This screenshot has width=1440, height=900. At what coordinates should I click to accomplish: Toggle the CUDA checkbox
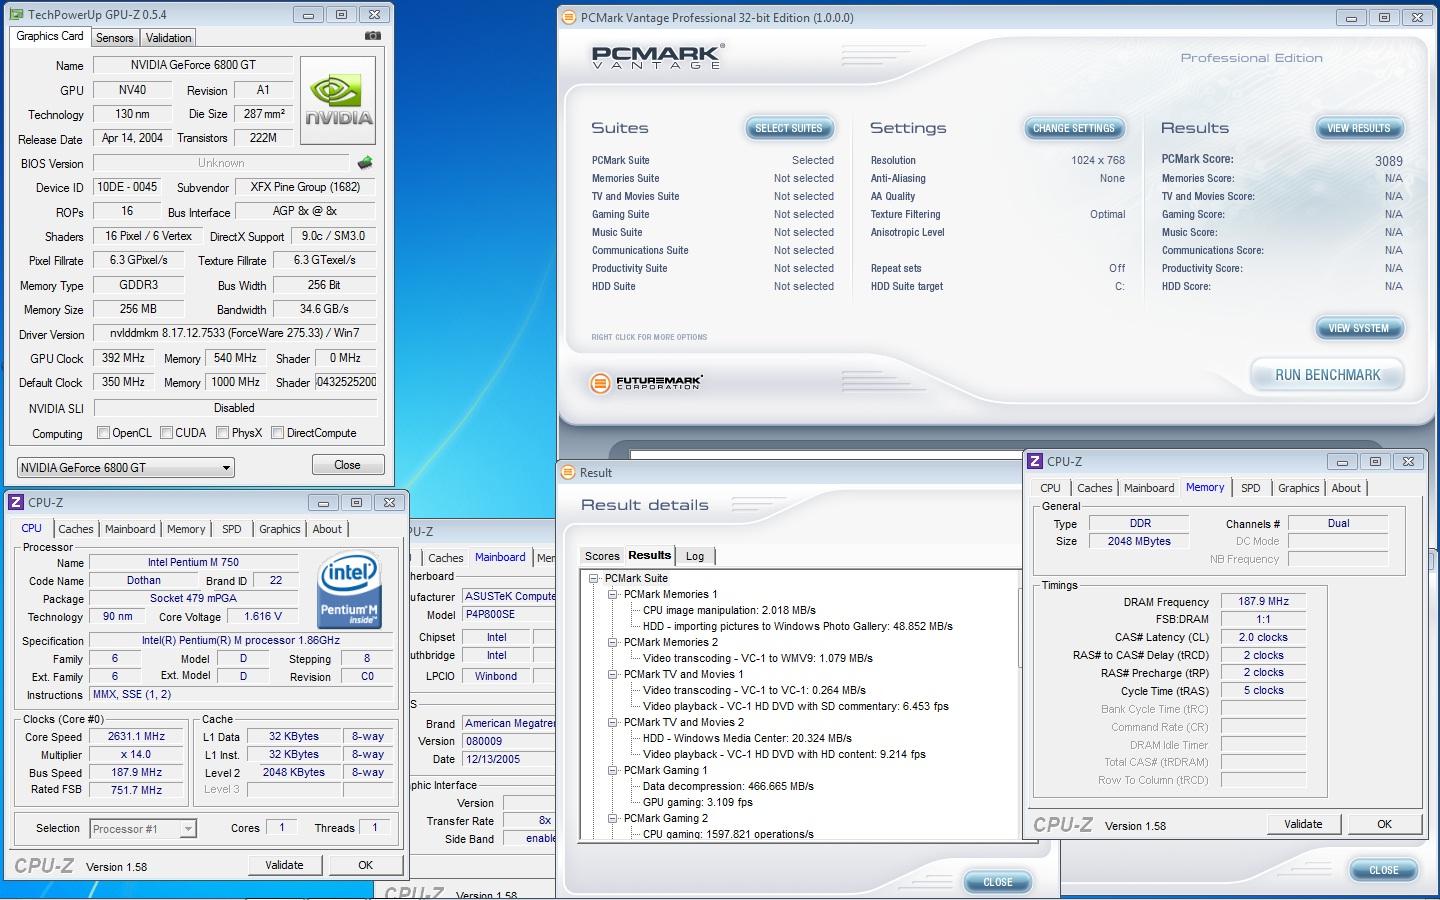pyautogui.click(x=166, y=433)
